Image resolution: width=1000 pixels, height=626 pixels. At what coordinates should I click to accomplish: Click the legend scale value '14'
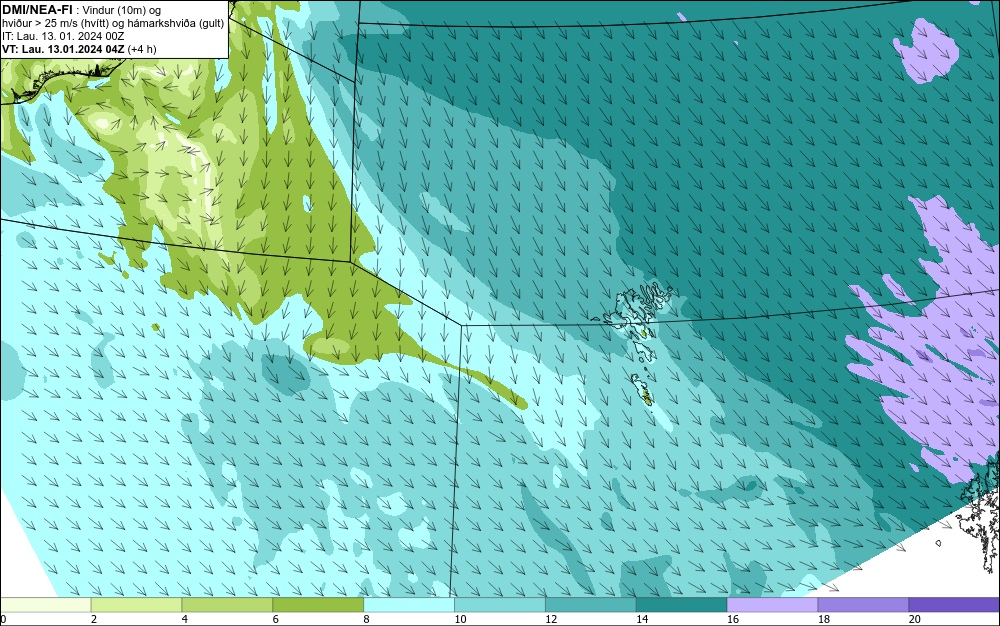[642, 619]
